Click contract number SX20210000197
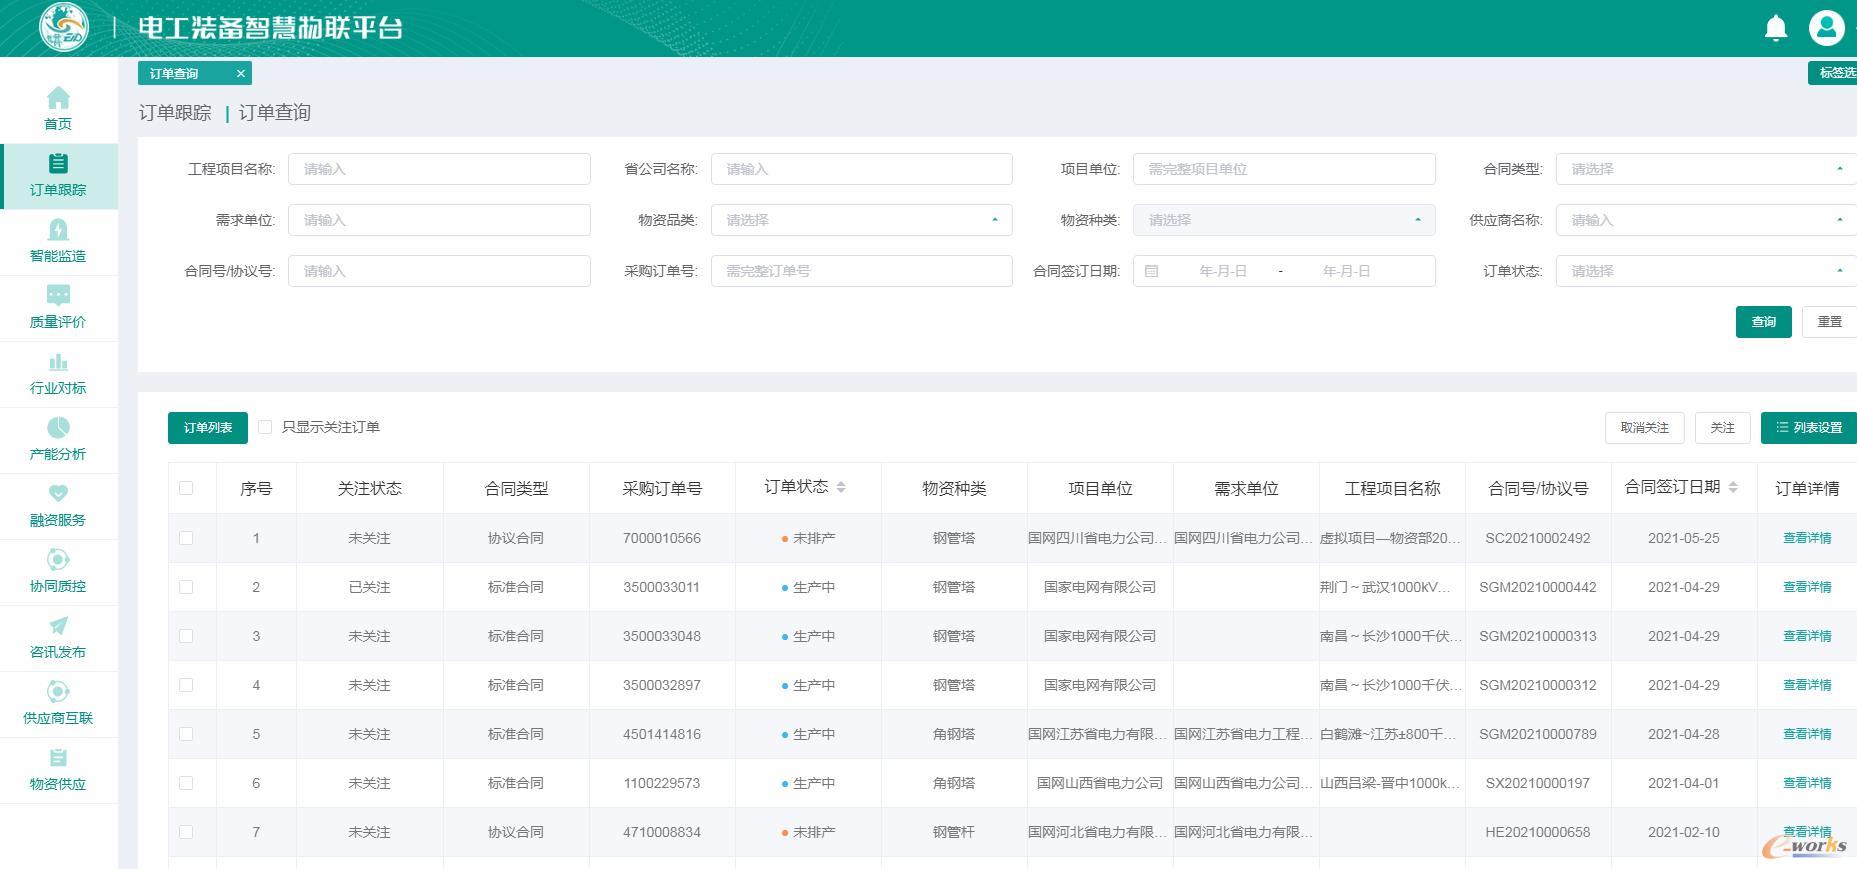Screen dimensions: 1857x869 [x=1538, y=783]
